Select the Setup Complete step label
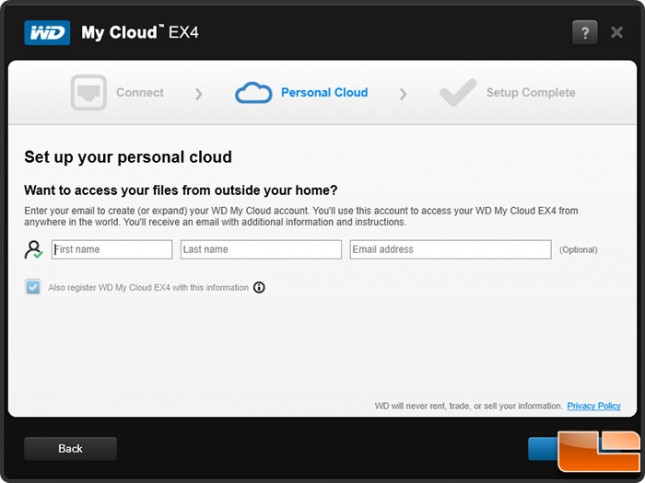The width and height of the screenshot is (645, 483). tap(531, 93)
